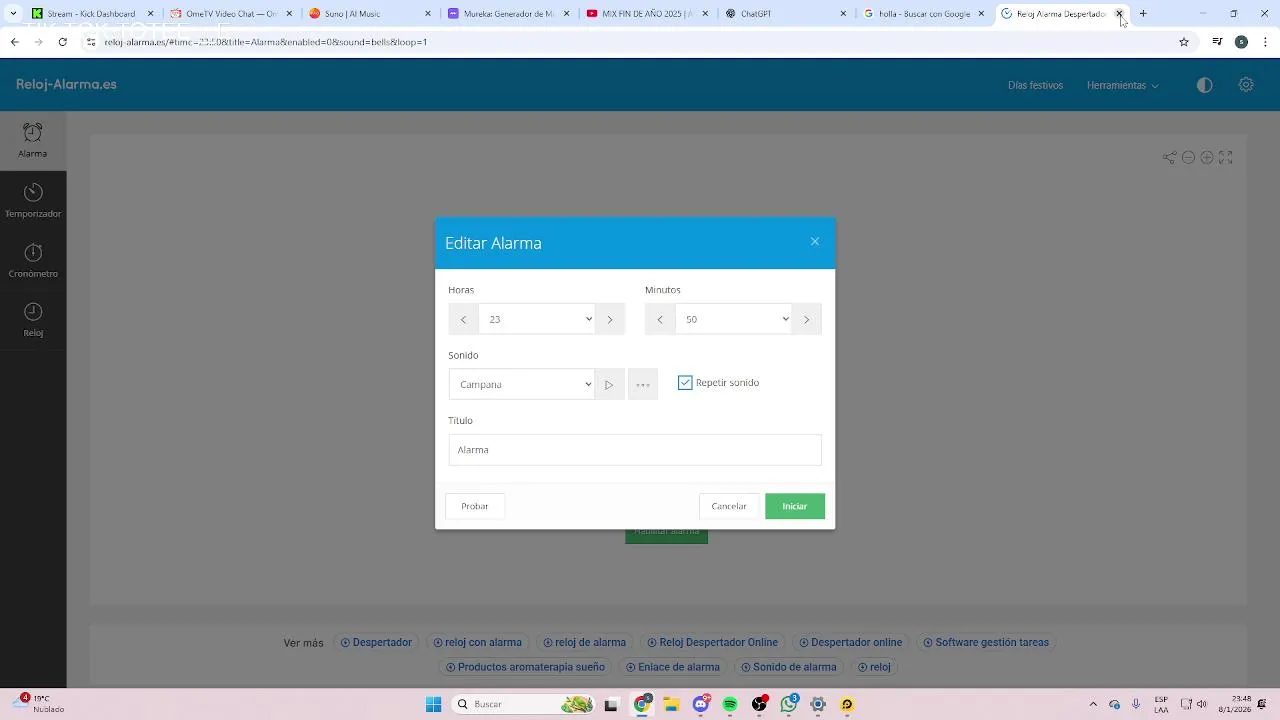
Task: Open Chrome three-dot menu
Action: [x=1266, y=42]
